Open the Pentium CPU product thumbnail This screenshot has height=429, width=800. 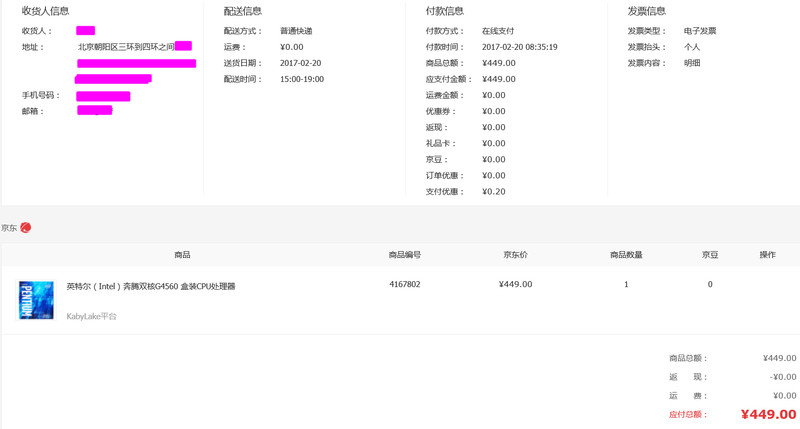pos(36,300)
